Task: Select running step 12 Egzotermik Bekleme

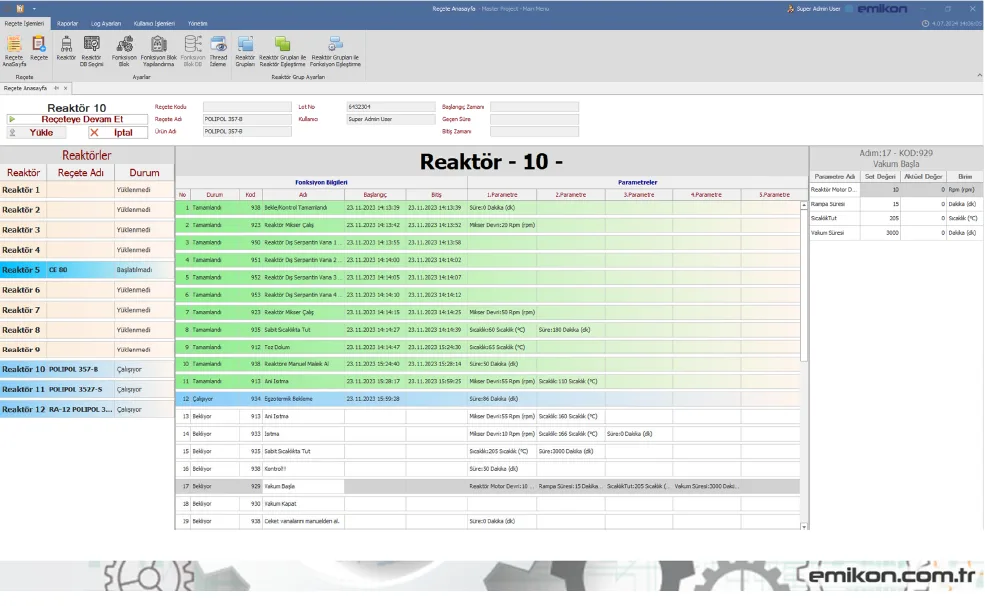Action: click(487, 399)
